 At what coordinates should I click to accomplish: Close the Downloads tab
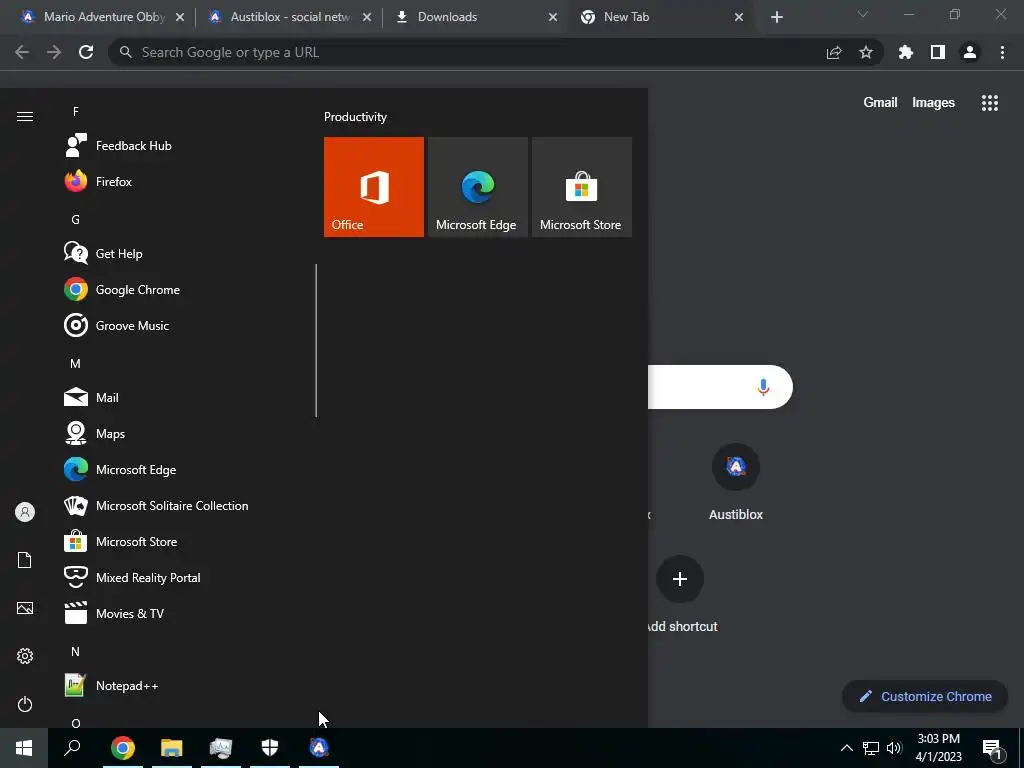pos(553,17)
